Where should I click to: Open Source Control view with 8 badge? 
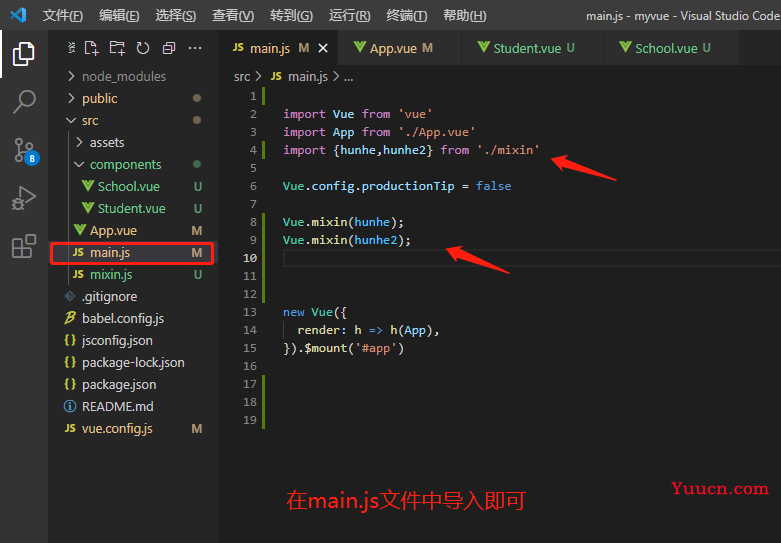click(25, 150)
